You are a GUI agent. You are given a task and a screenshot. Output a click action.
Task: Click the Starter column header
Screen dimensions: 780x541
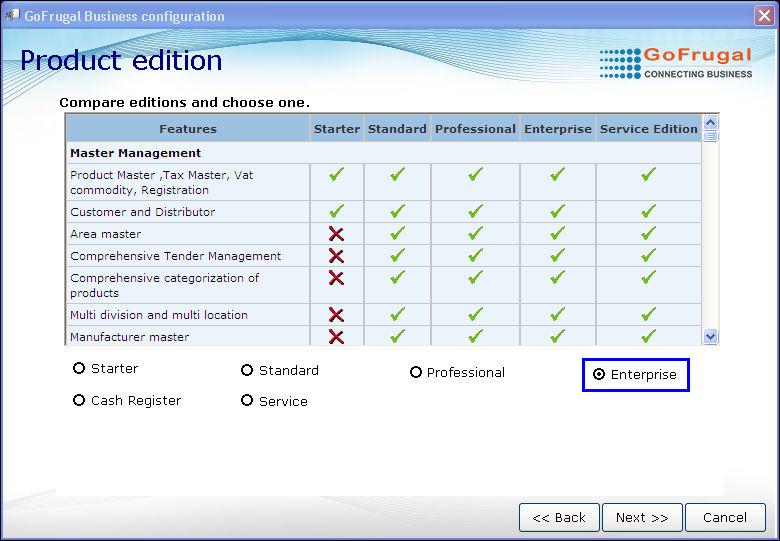pyautogui.click(x=337, y=129)
